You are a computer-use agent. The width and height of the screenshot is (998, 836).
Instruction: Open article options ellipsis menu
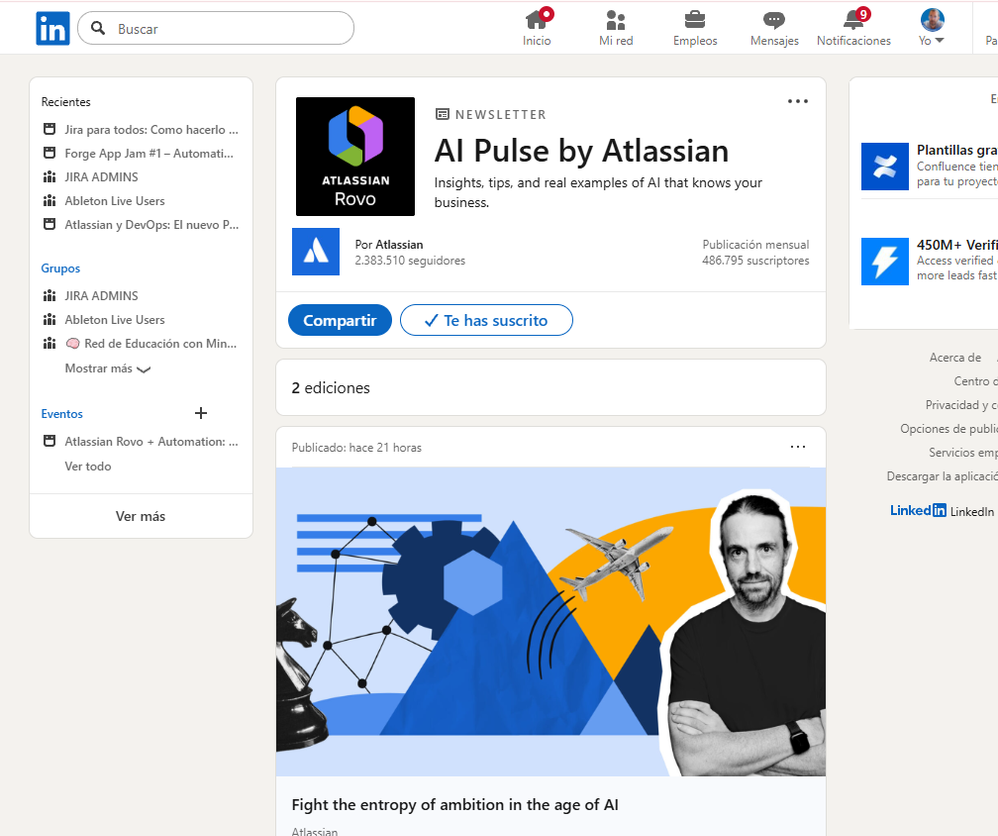click(x=798, y=447)
